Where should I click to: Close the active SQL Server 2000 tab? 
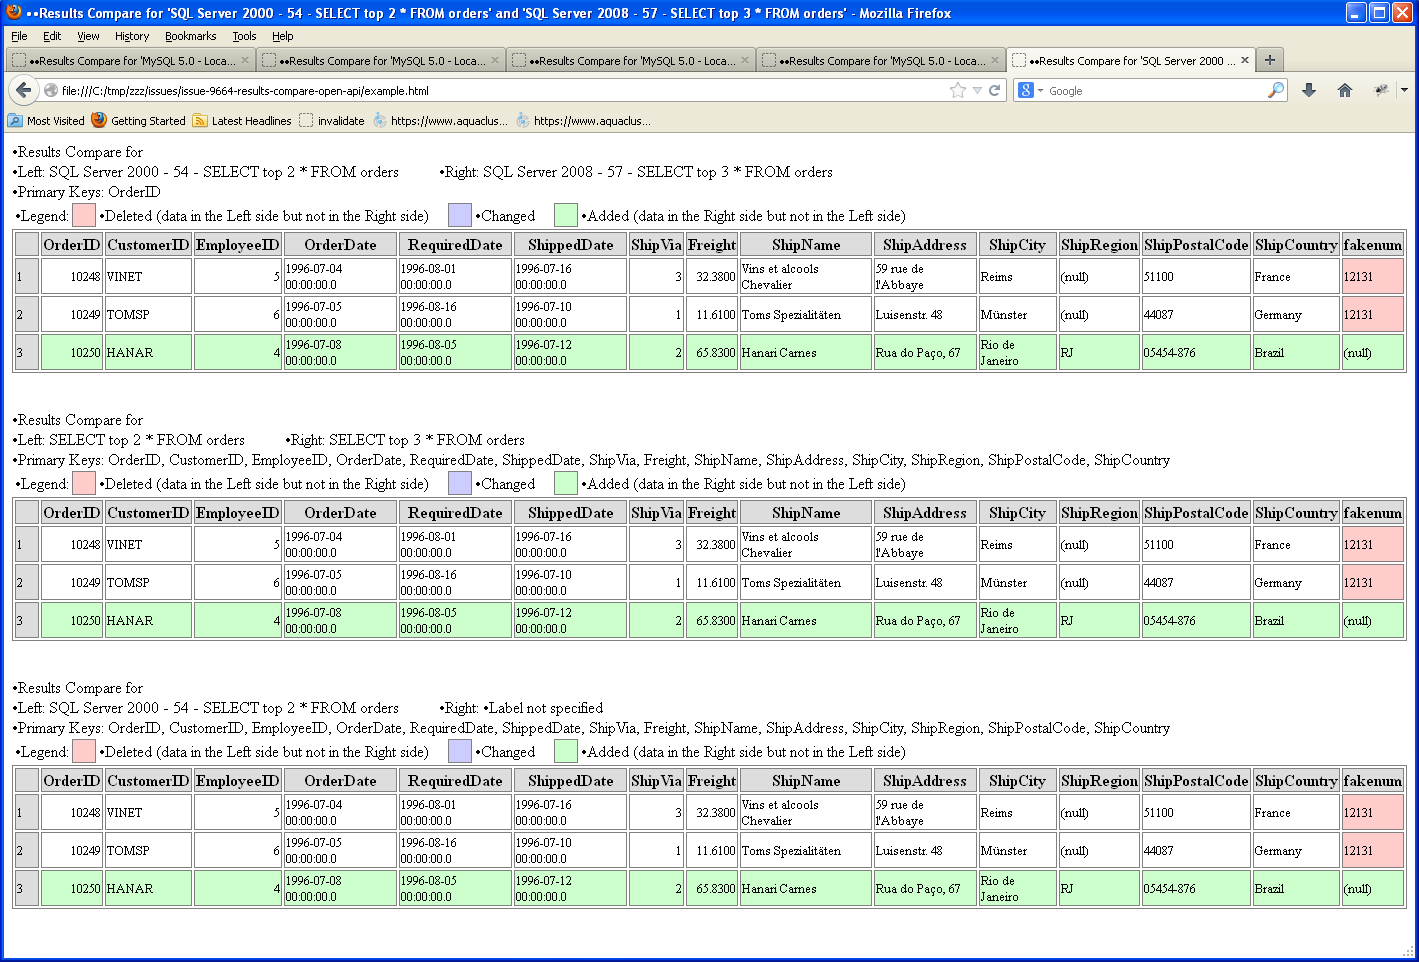[1245, 60]
